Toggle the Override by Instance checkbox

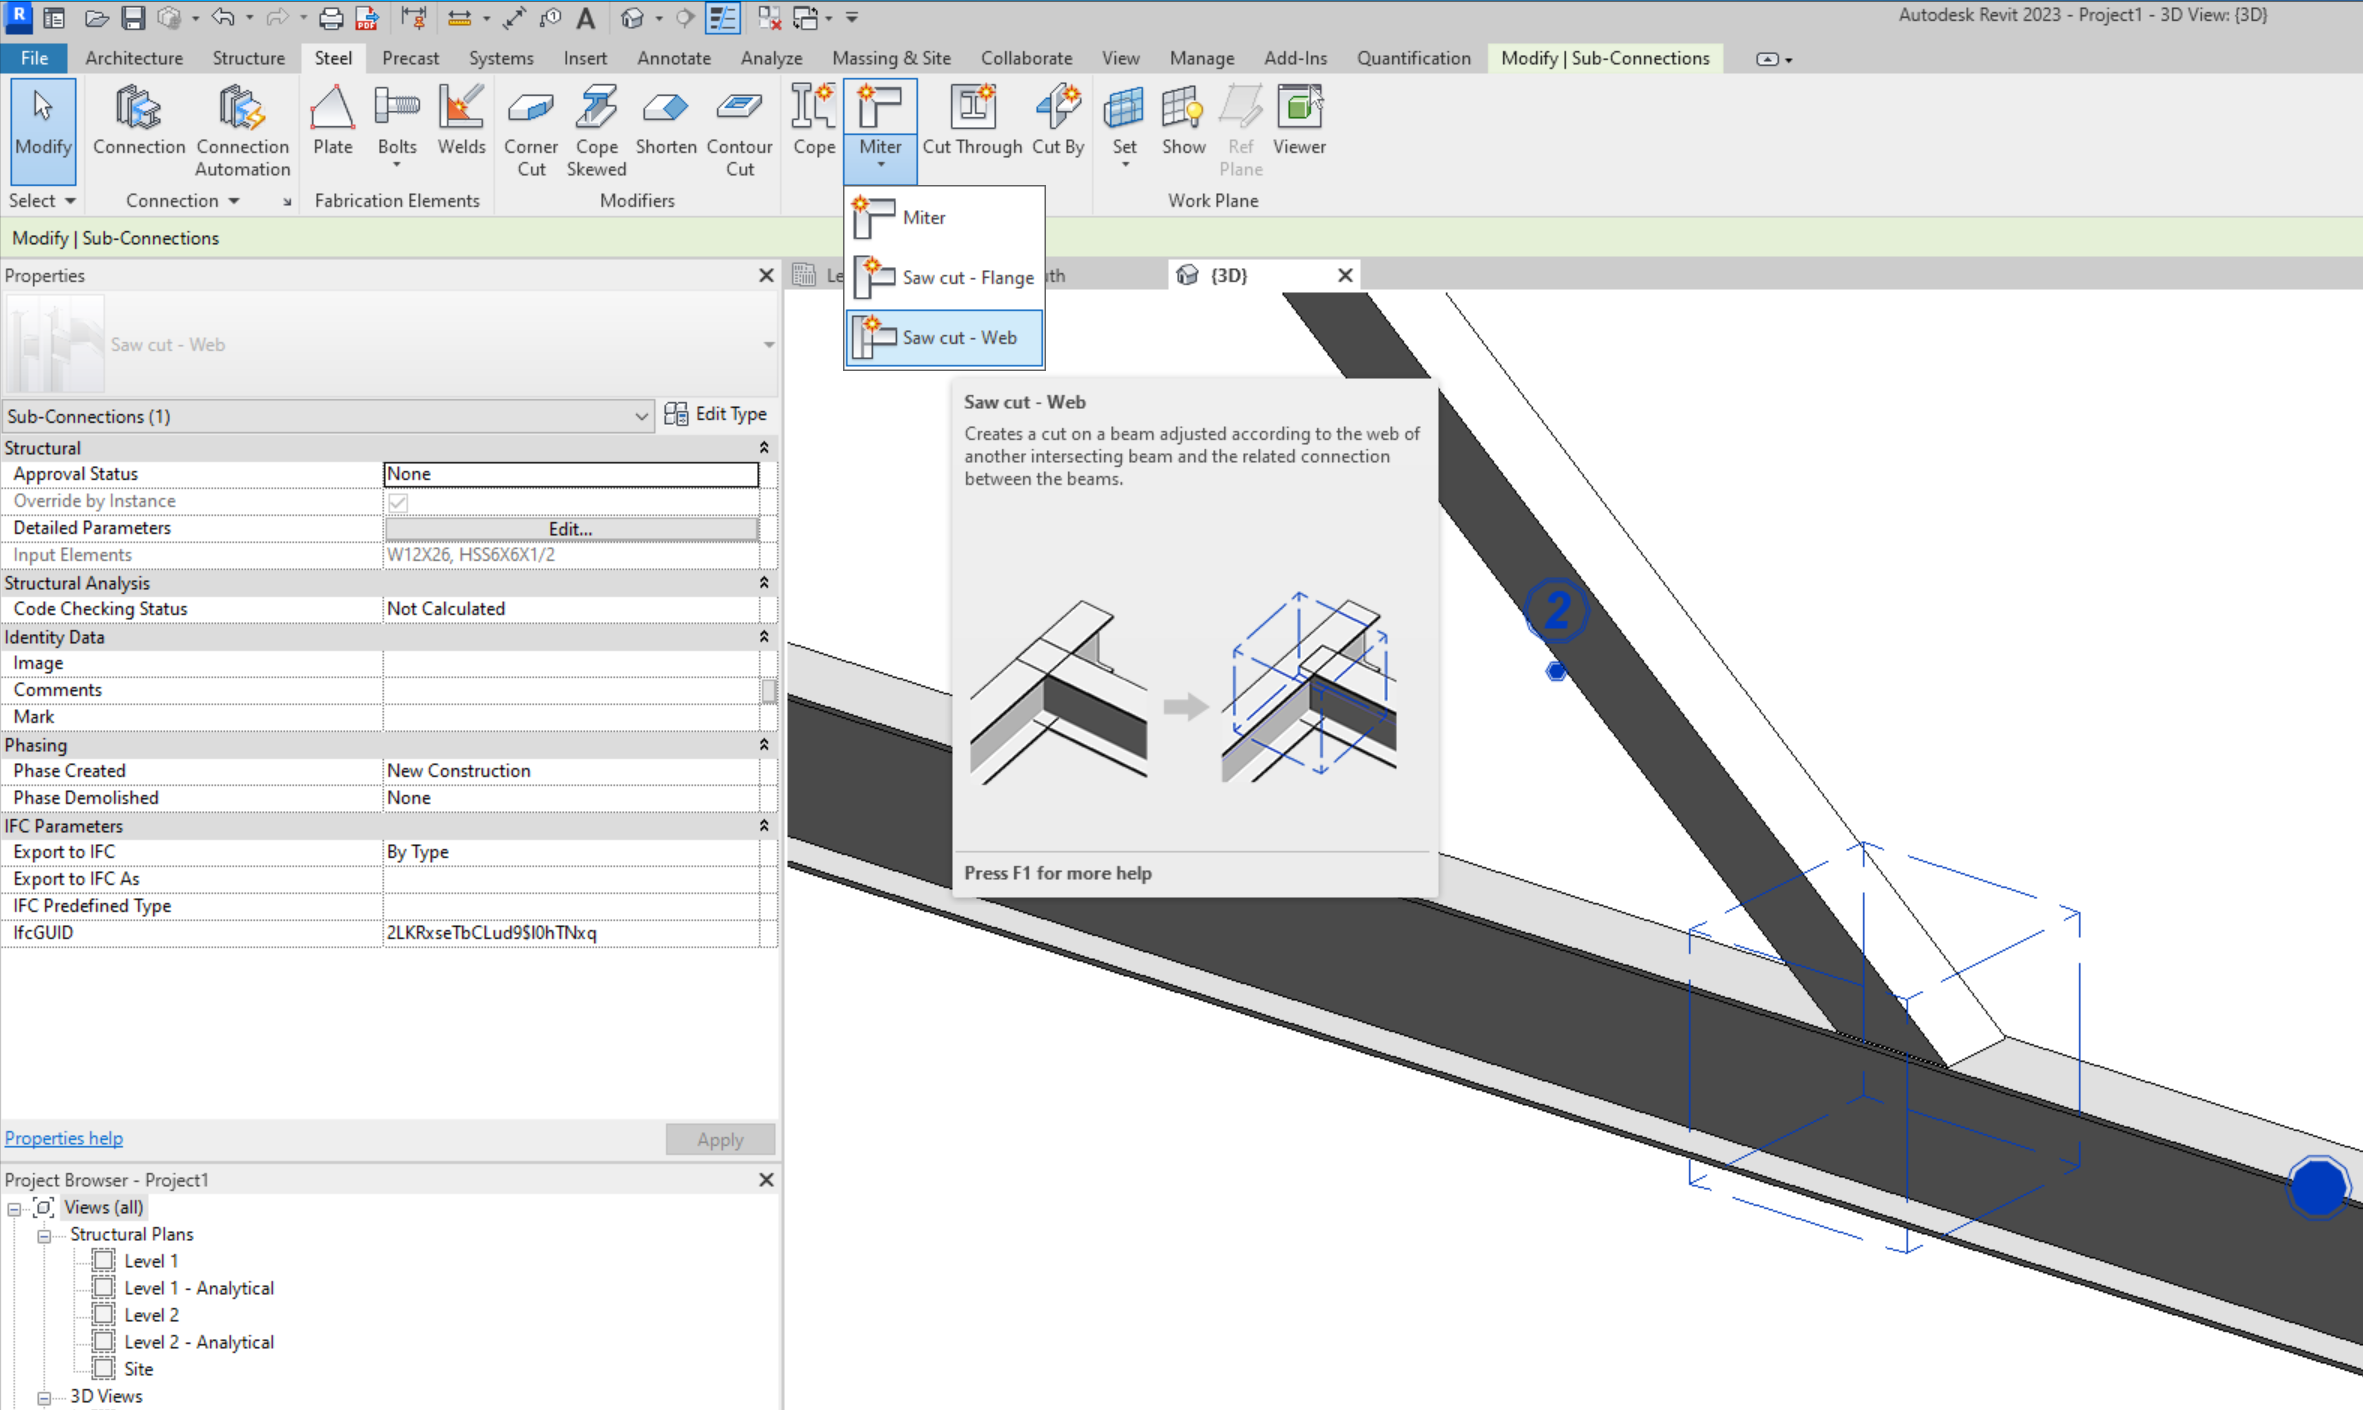click(x=398, y=502)
